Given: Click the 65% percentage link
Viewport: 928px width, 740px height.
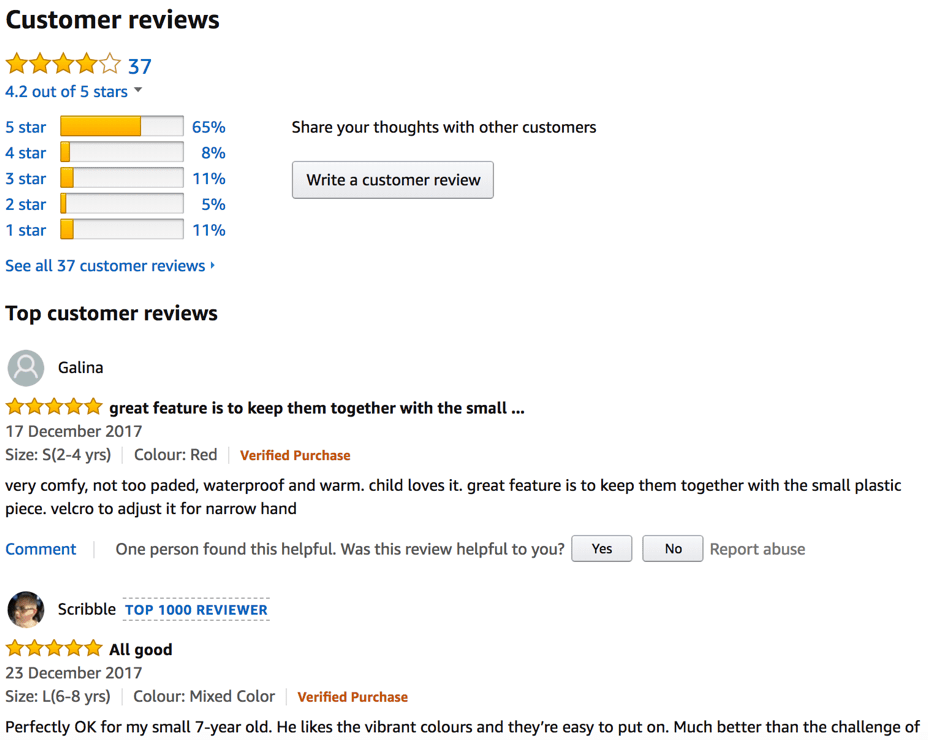Looking at the screenshot, I should coord(206,127).
